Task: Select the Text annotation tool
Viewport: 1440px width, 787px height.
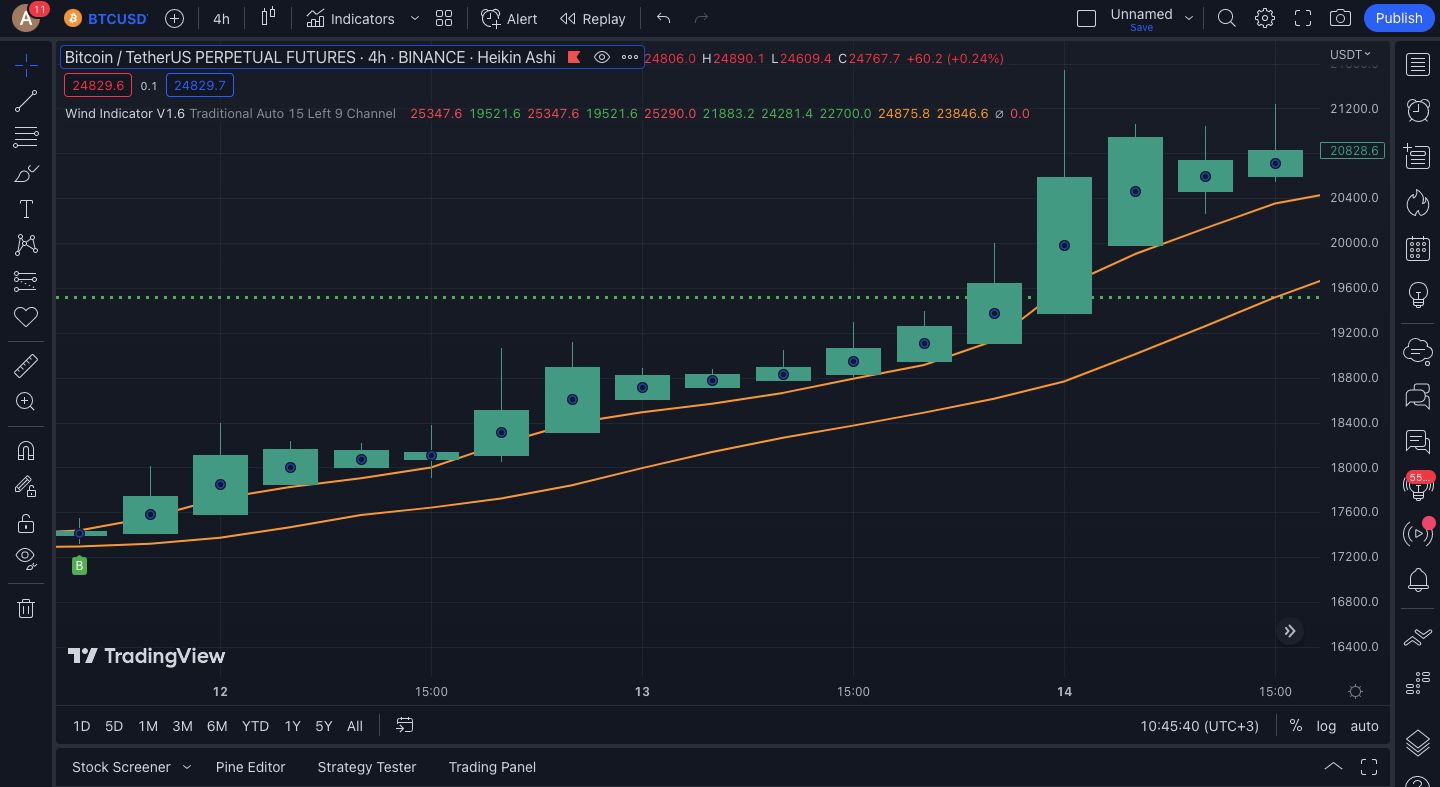Action: click(26, 209)
